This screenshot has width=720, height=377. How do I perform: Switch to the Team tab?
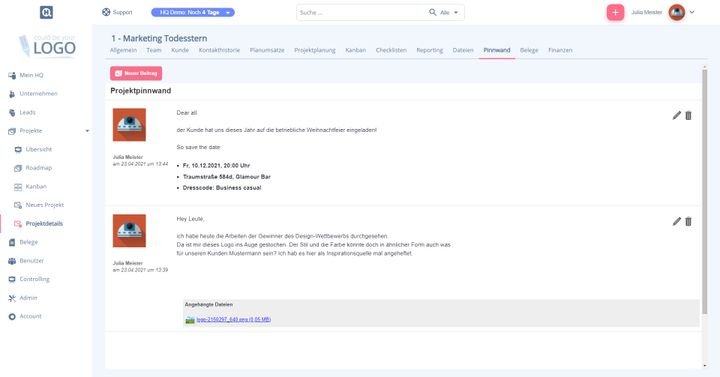click(x=154, y=50)
